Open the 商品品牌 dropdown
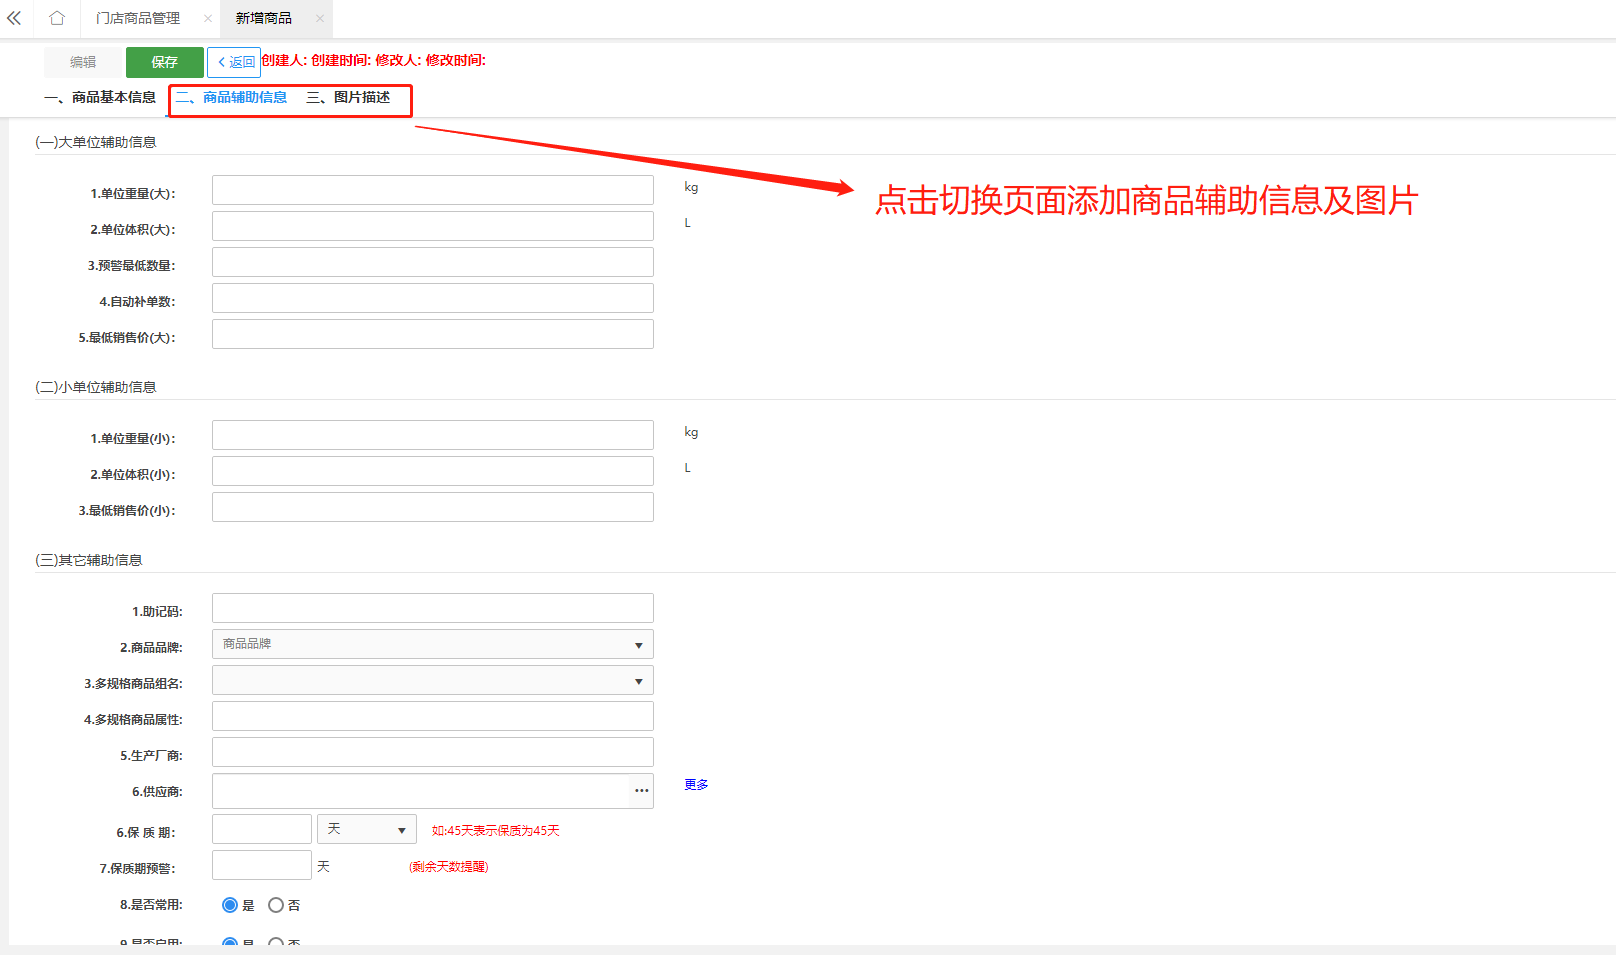The height and width of the screenshot is (955, 1616). [x=432, y=645]
